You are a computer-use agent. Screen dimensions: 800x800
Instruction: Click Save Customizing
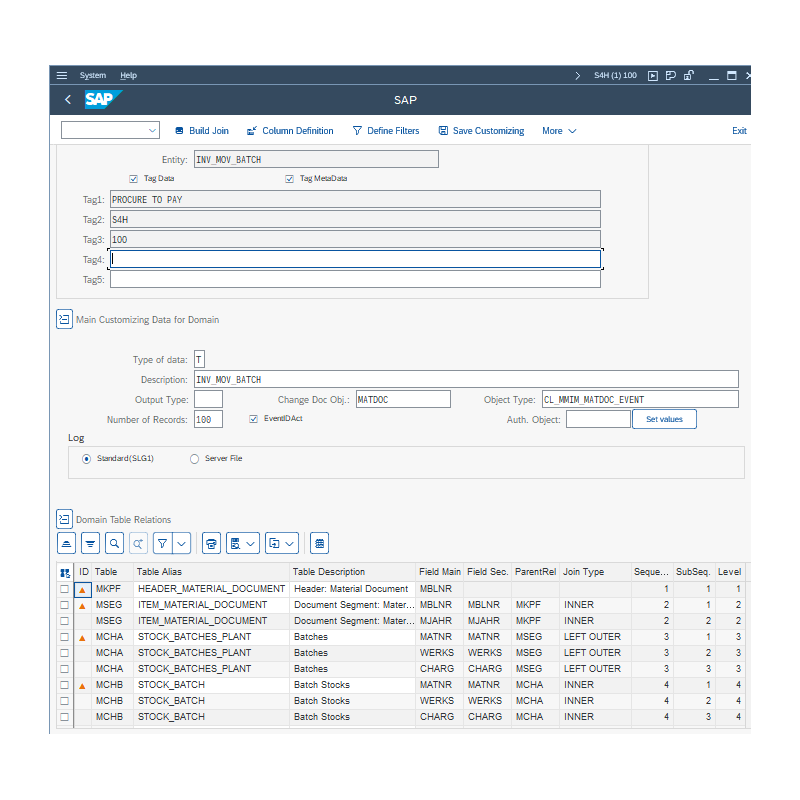481,131
